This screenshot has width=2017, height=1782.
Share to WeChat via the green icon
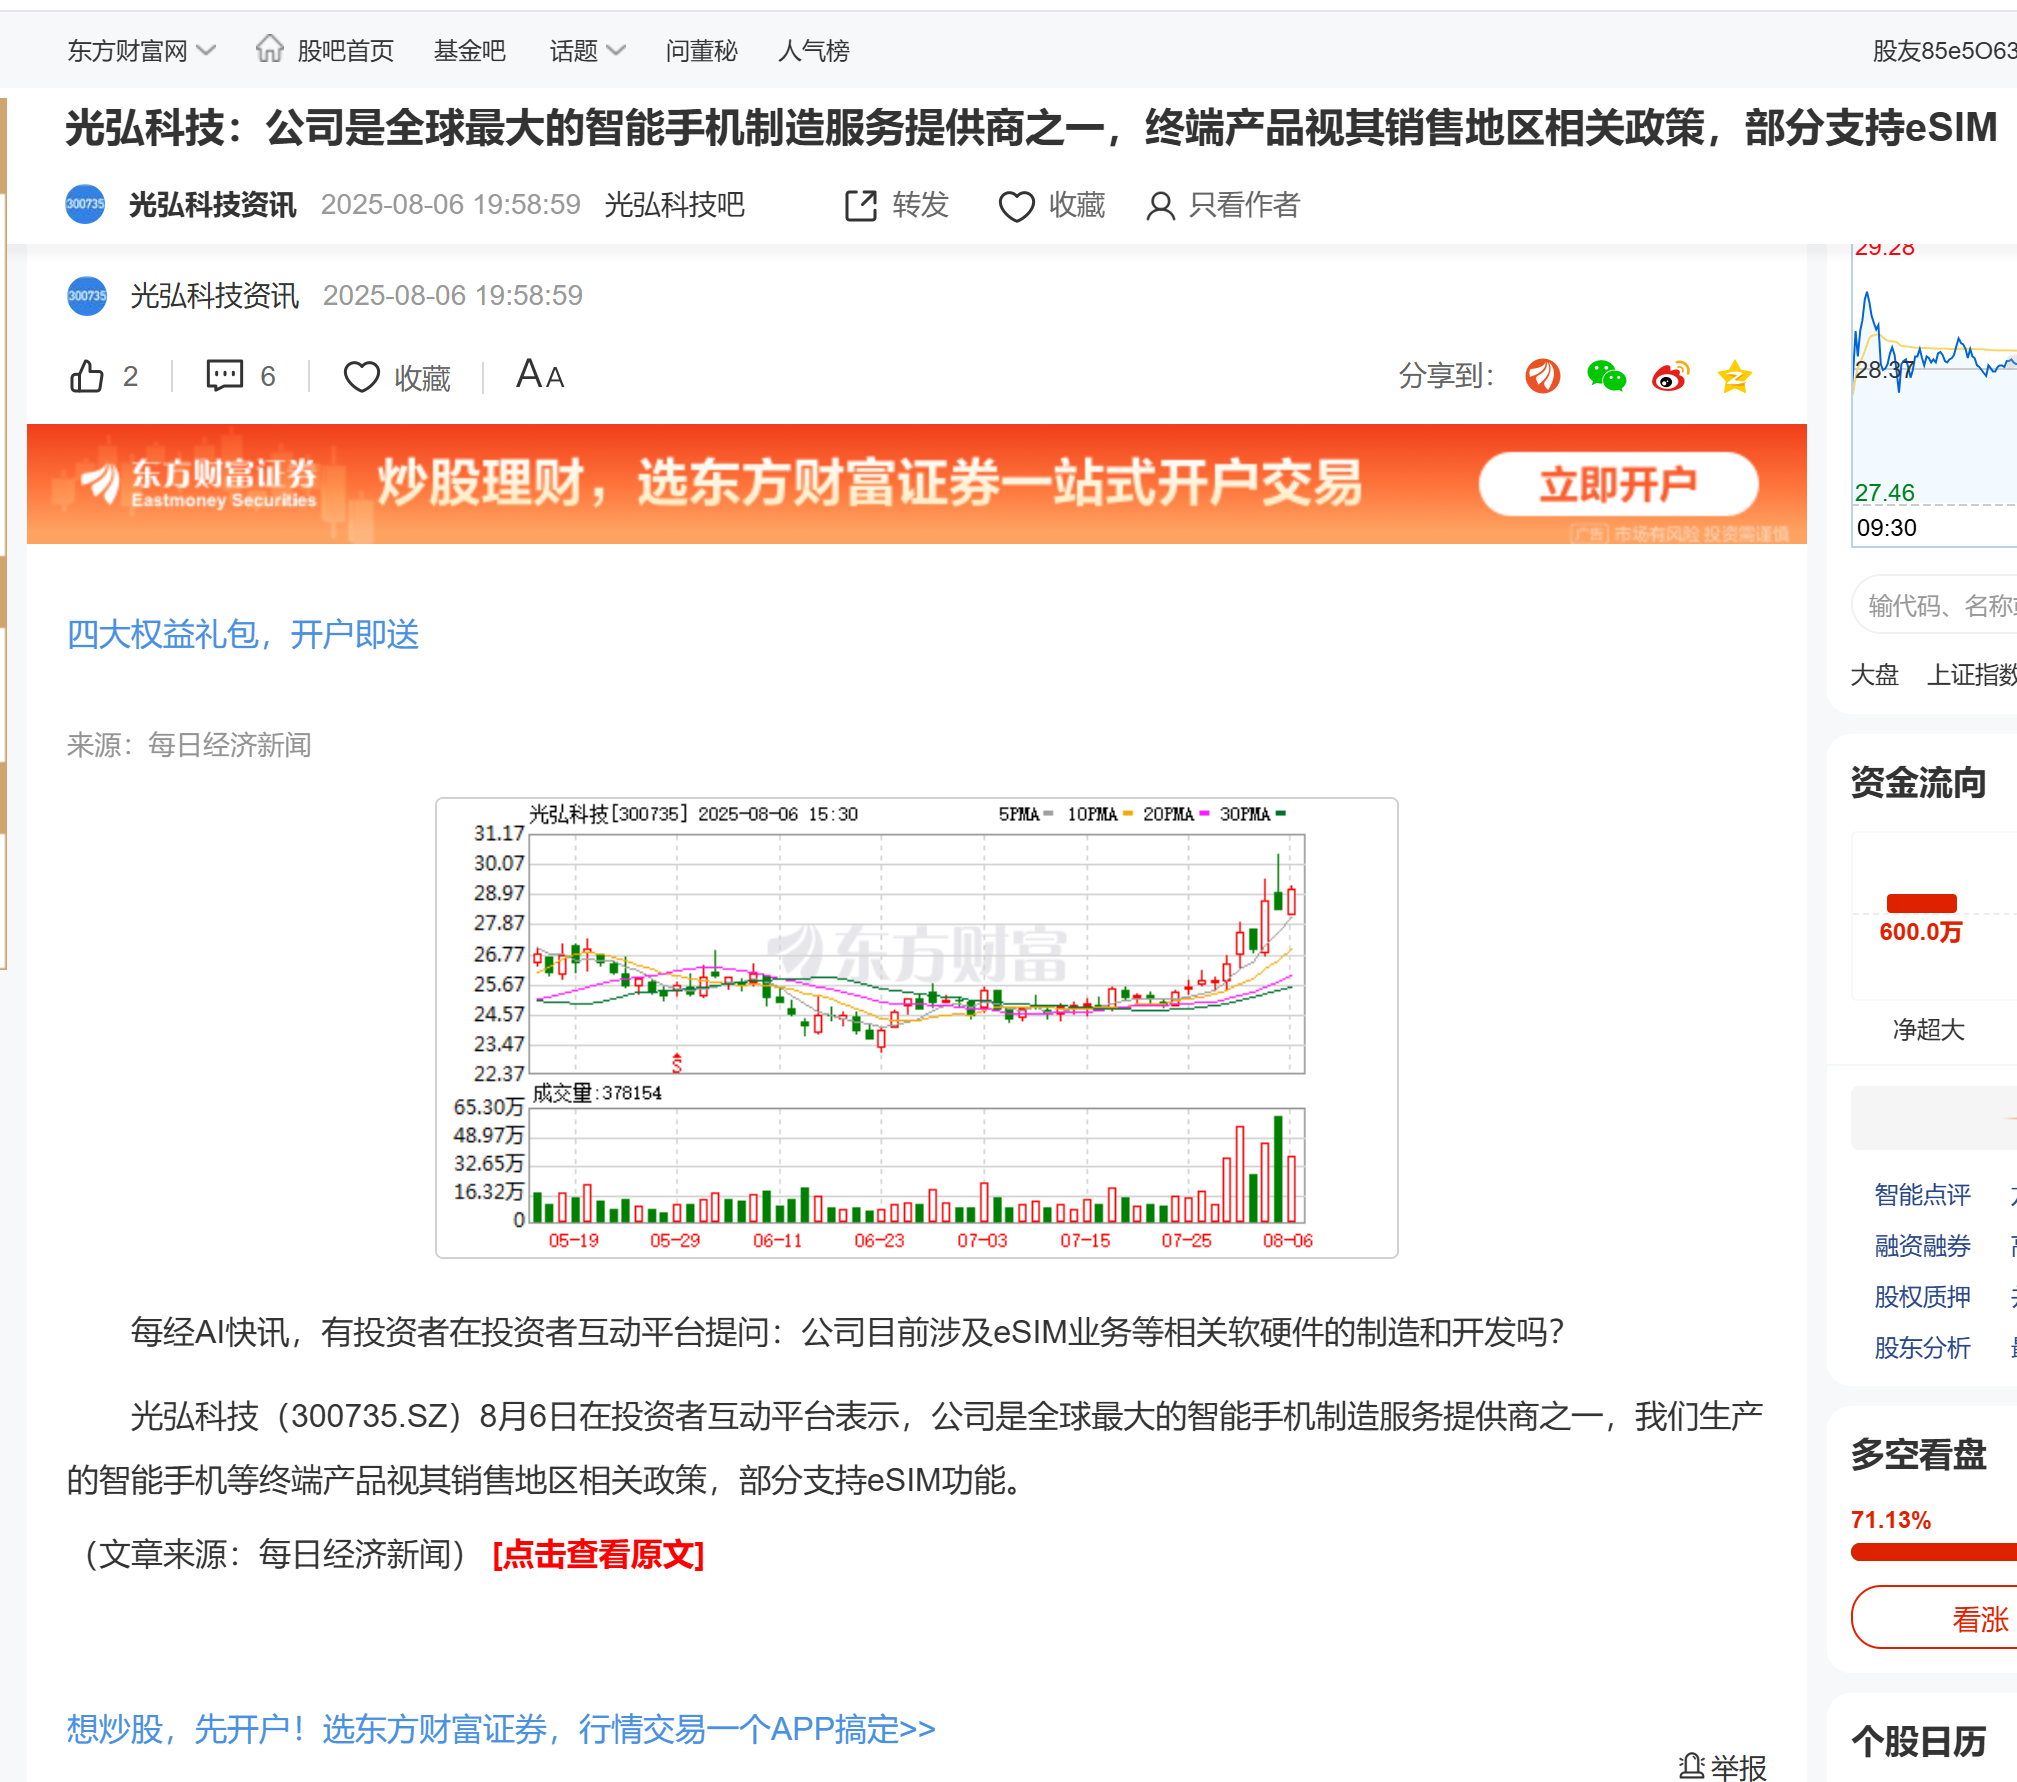click(x=1606, y=376)
